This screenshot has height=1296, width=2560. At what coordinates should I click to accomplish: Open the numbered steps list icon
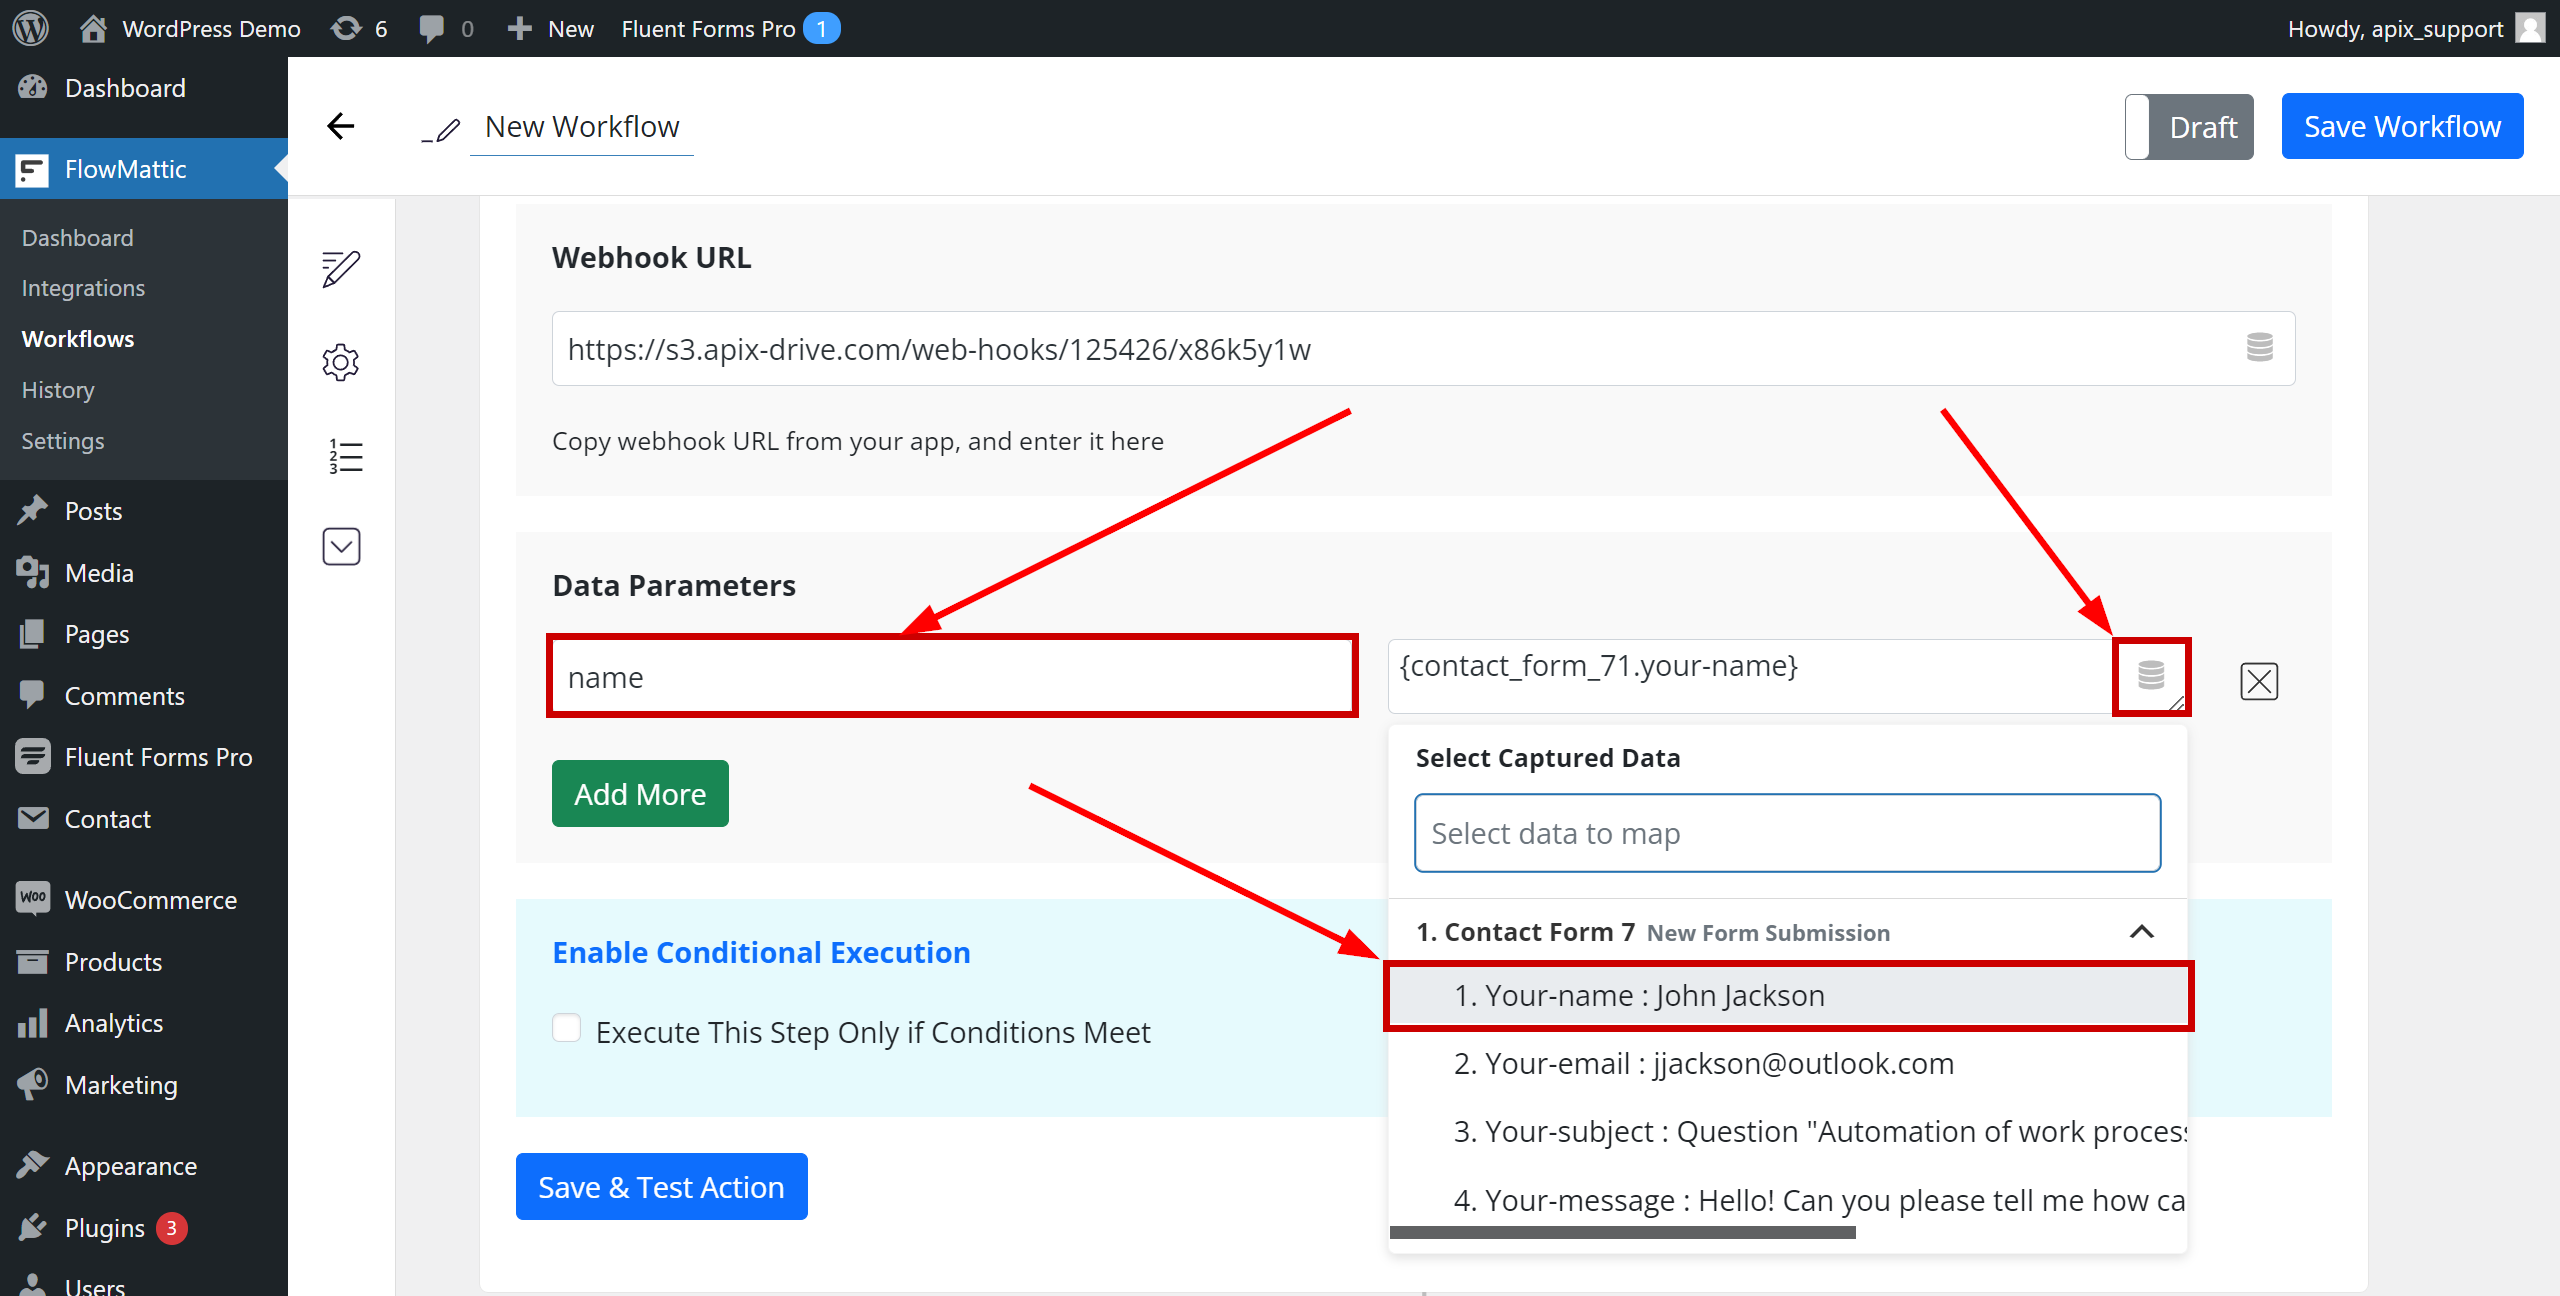click(345, 457)
